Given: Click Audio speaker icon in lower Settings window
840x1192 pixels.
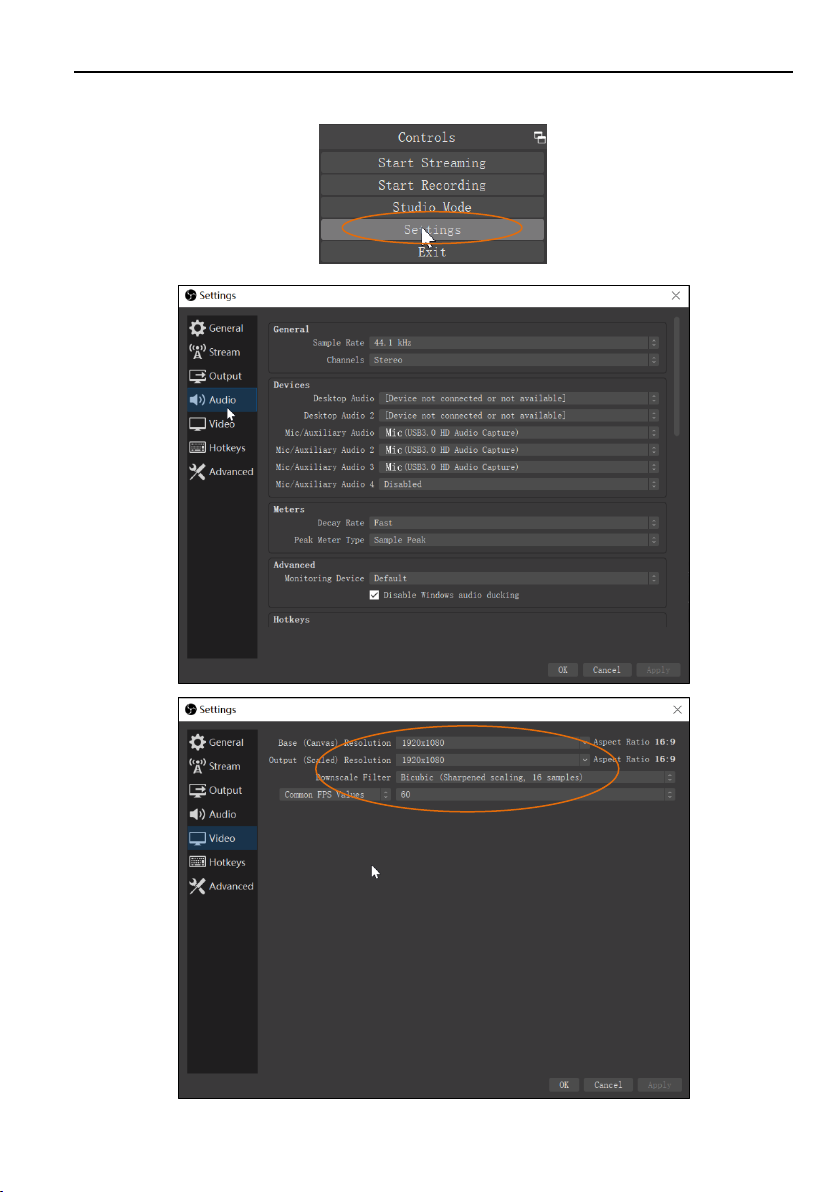Looking at the screenshot, I should (198, 814).
